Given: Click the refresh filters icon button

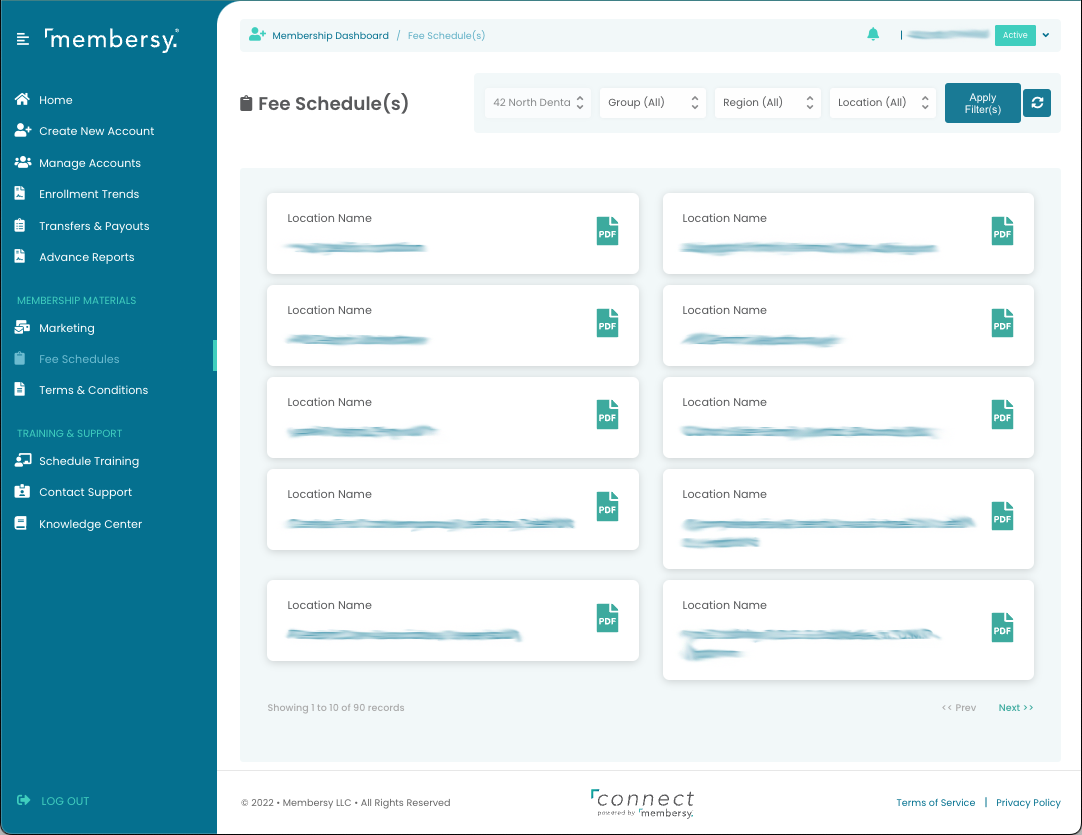Looking at the screenshot, I should [1037, 103].
